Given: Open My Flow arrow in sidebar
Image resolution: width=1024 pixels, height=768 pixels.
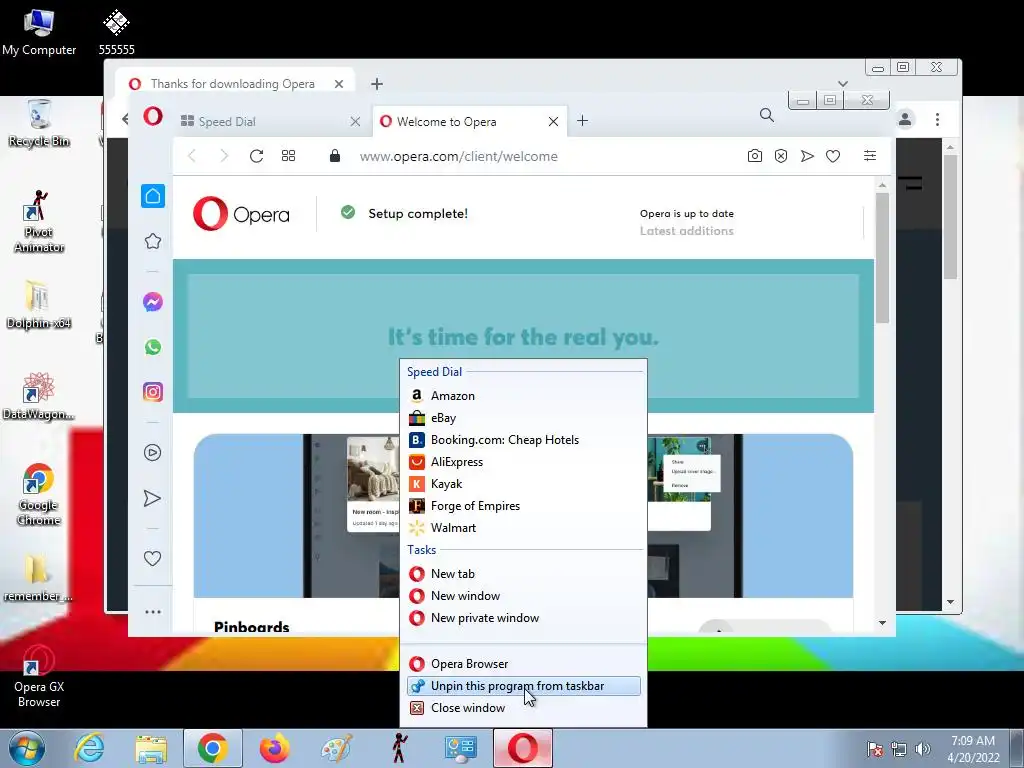Looking at the screenshot, I should coord(152,498).
